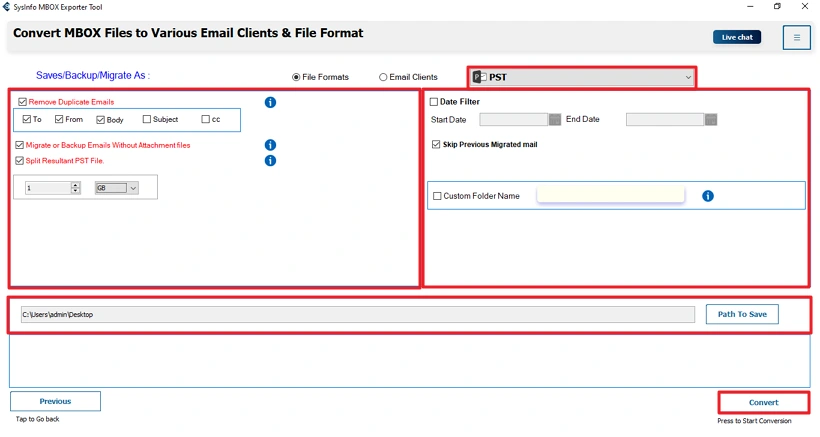Click the split size number field
This screenshot has height=437, width=820.
point(48,188)
